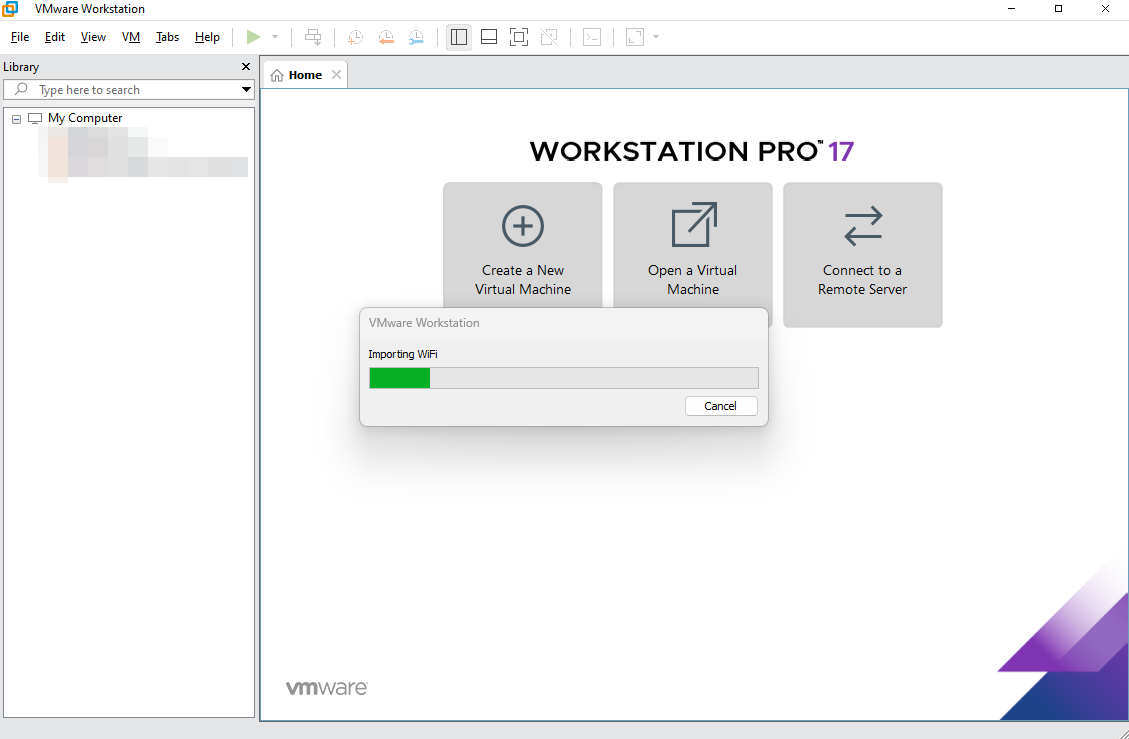
Task: Enter full screen mode icon
Action: click(518, 37)
